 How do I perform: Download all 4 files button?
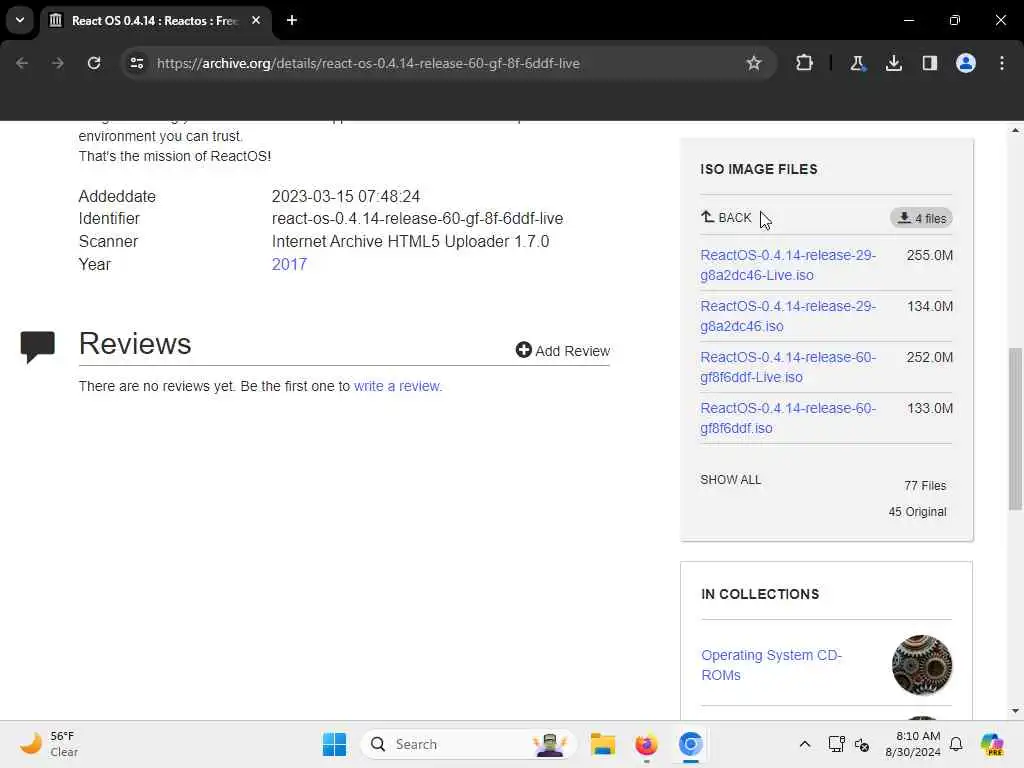pos(921,218)
